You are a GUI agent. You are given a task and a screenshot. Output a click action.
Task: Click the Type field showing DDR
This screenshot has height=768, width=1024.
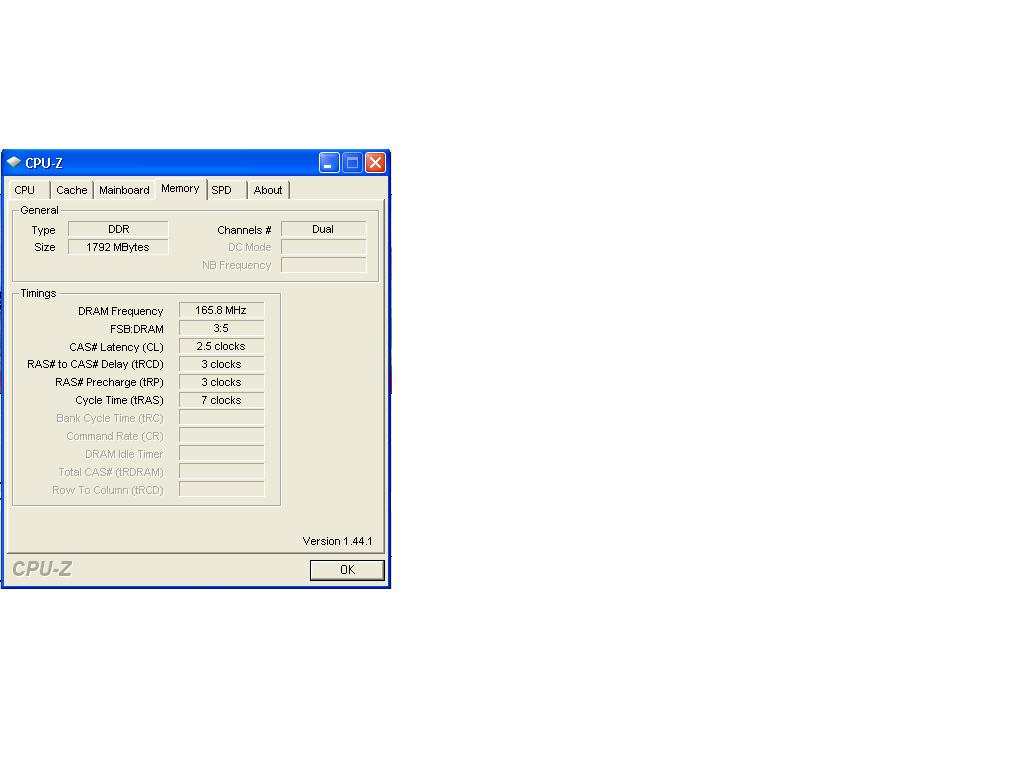point(118,229)
